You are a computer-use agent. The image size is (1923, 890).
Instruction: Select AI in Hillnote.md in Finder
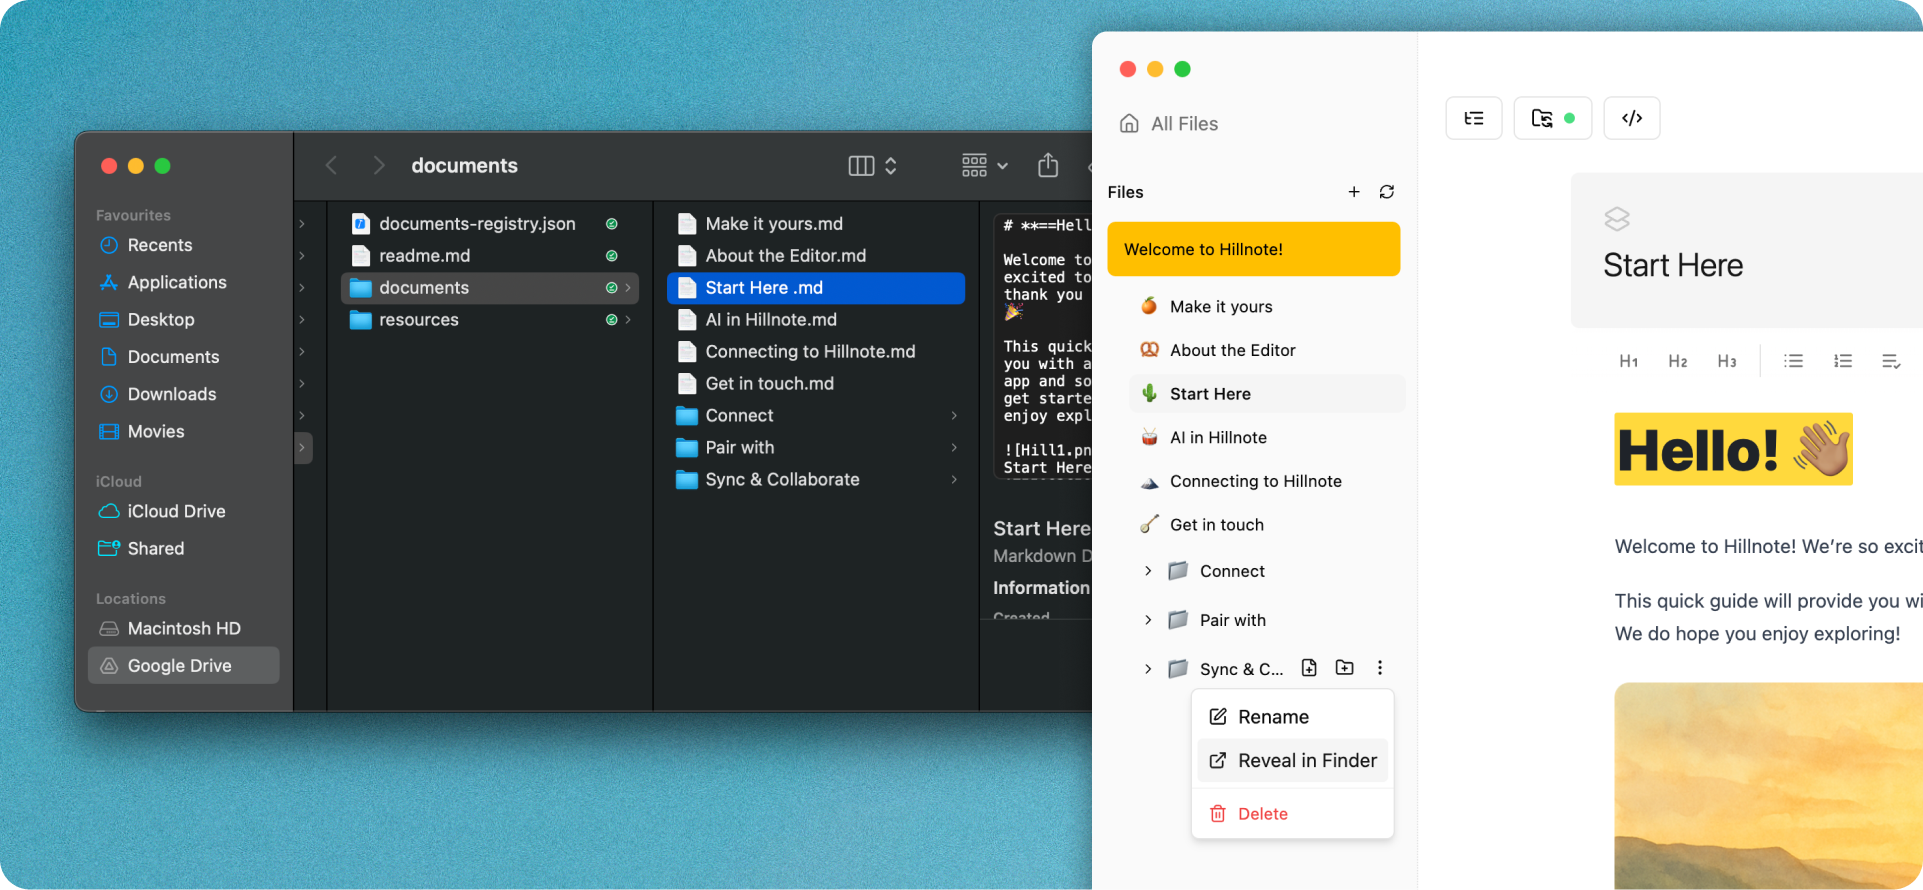(x=816, y=320)
